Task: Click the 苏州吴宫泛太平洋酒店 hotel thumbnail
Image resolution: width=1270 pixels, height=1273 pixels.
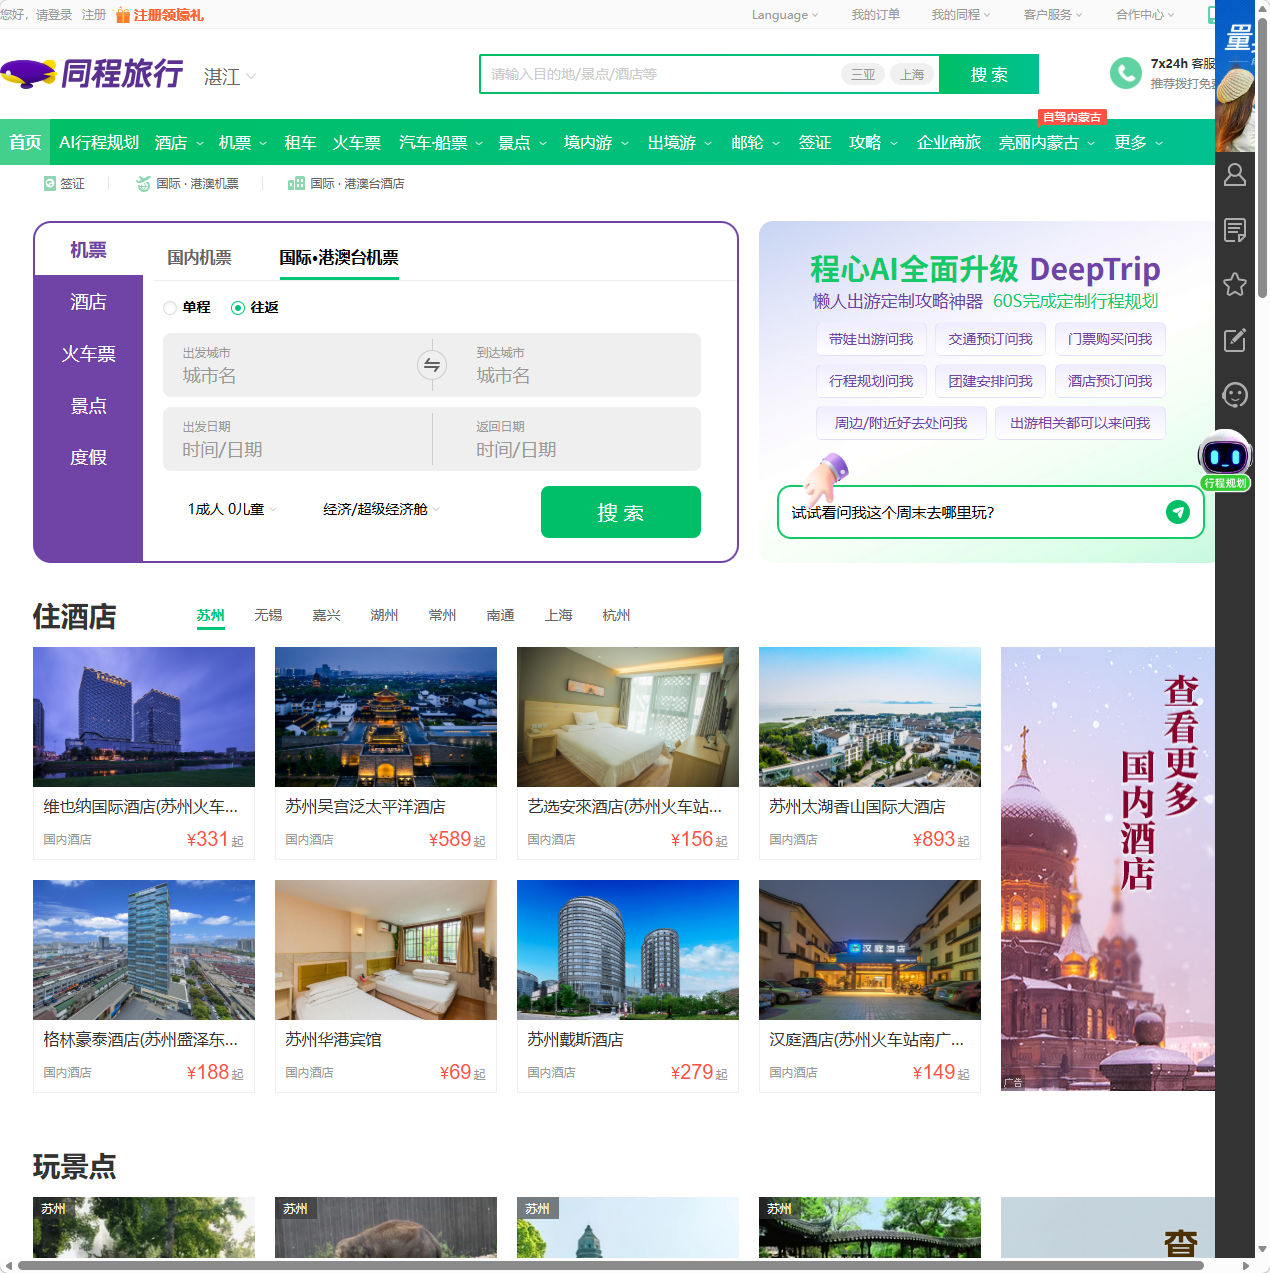Action: click(385, 717)
